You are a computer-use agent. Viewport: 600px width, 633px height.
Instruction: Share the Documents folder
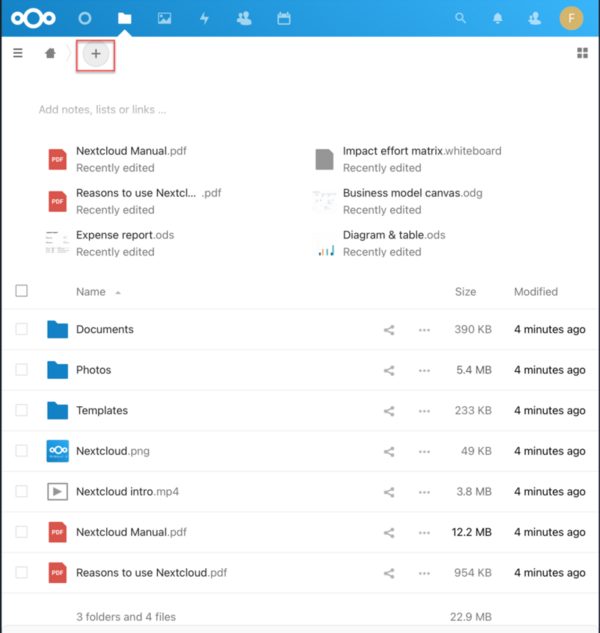389,330
